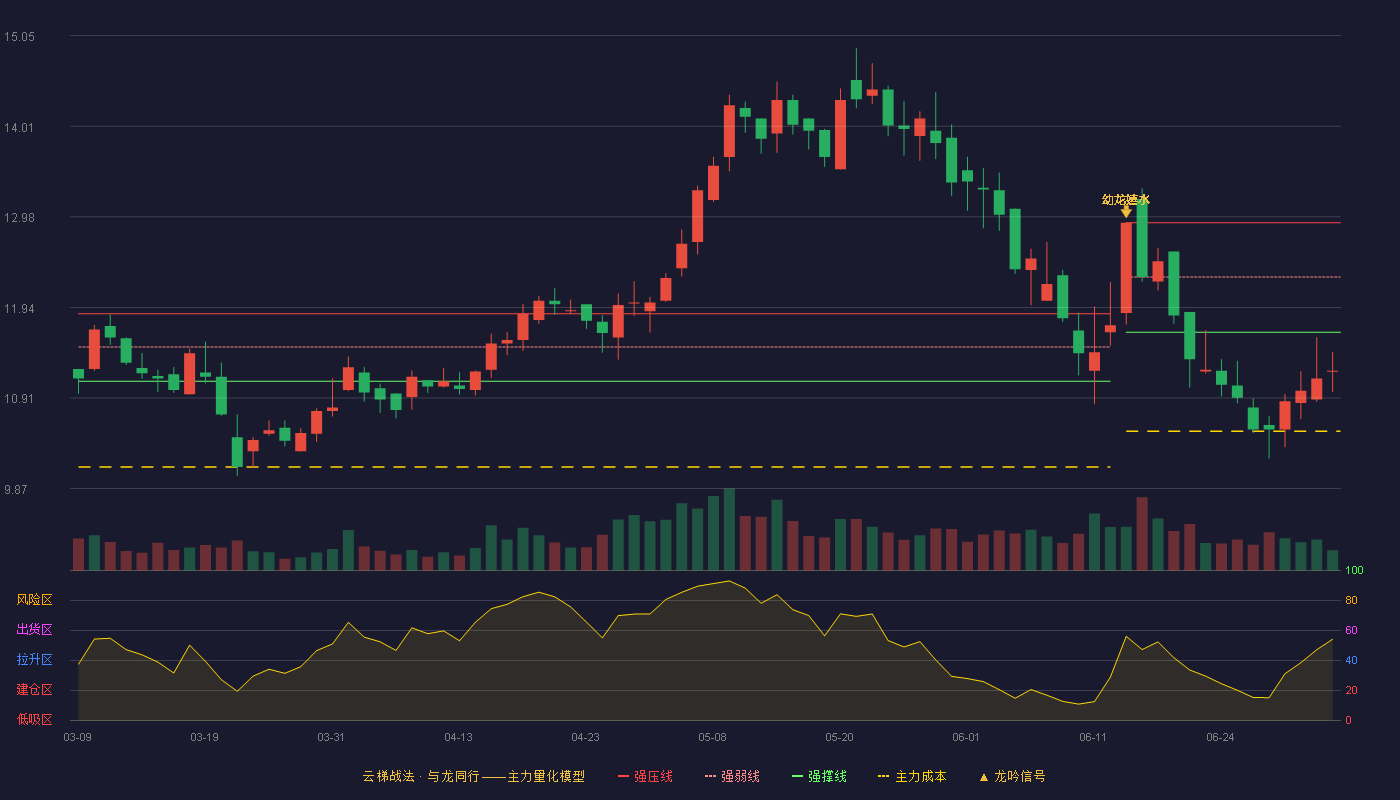Viewport: 1400px width, 800px height.
Task: Toggle the 主力成本 legend entry
Action: tap(912, 776)
